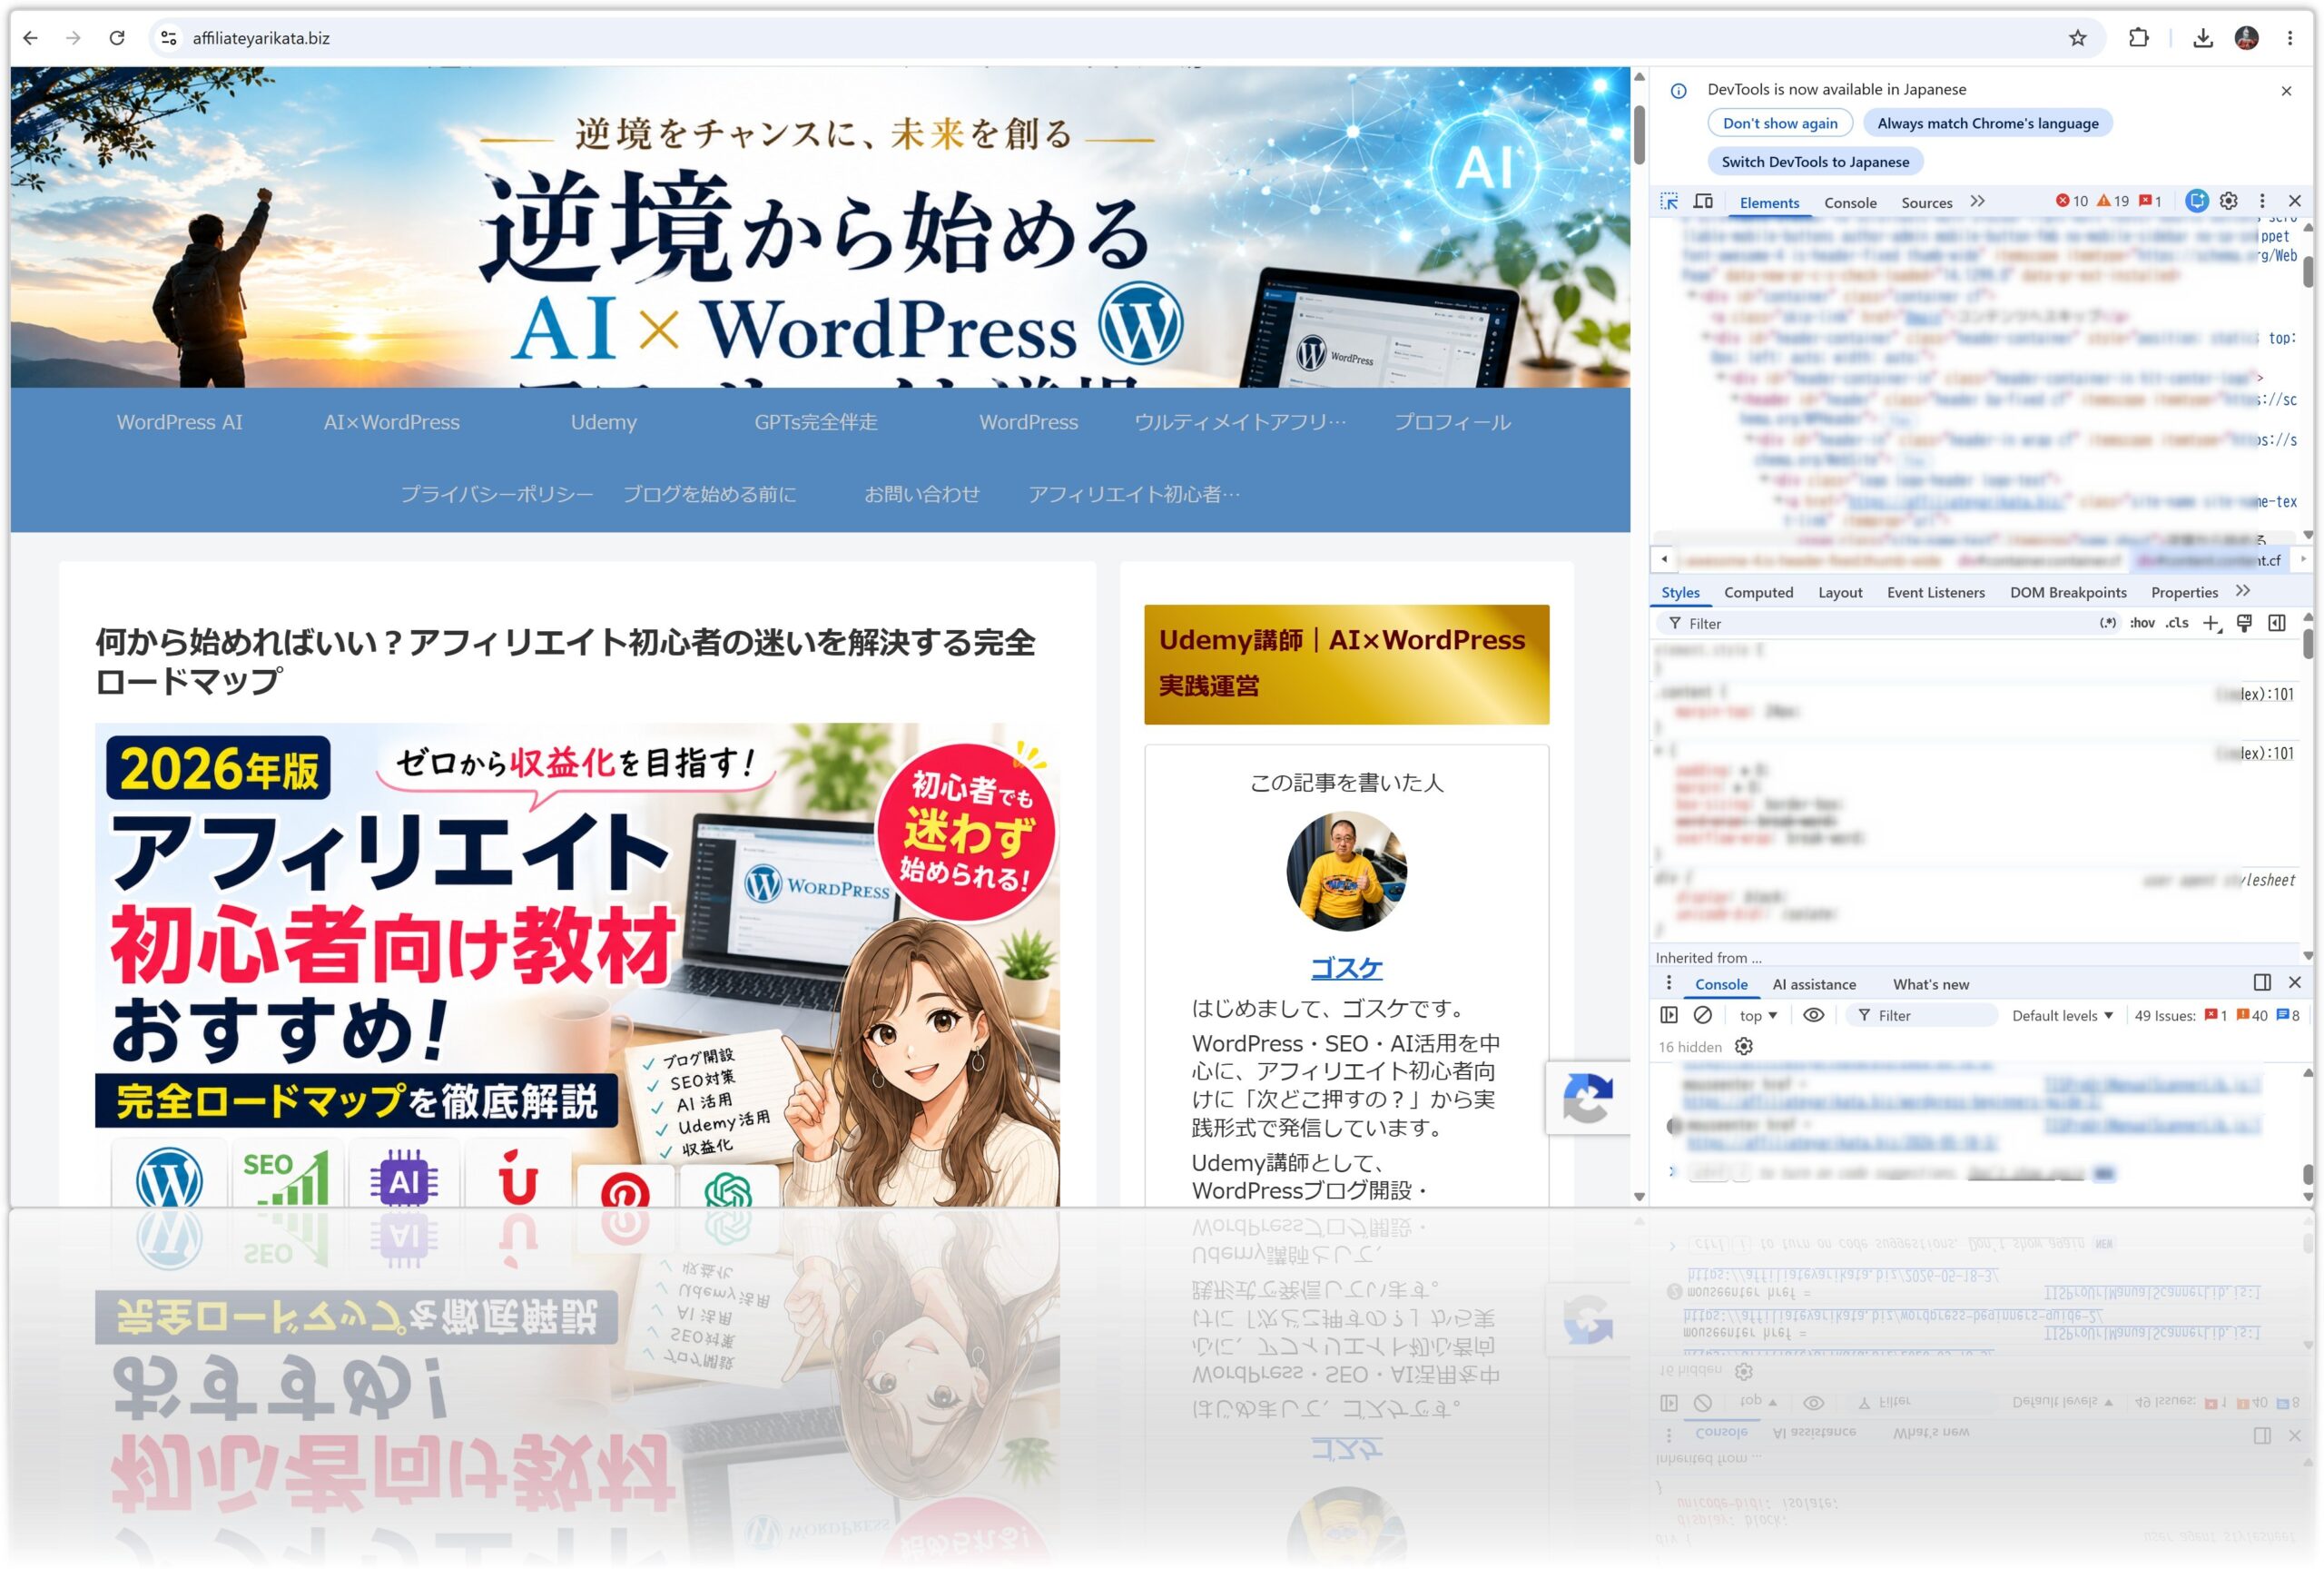2324x1578 pixels.
Task: Open the Layout tab
Action: [x=1839, y=592]
